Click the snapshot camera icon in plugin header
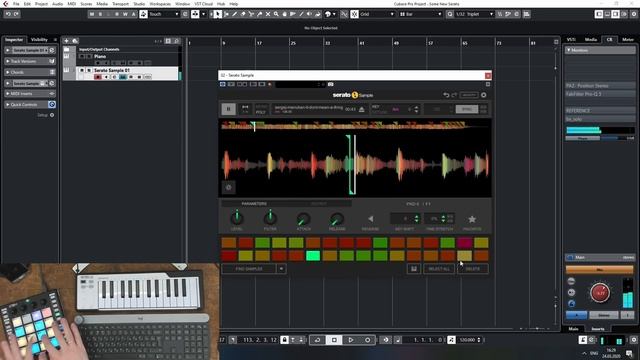 tap(331, 84)
